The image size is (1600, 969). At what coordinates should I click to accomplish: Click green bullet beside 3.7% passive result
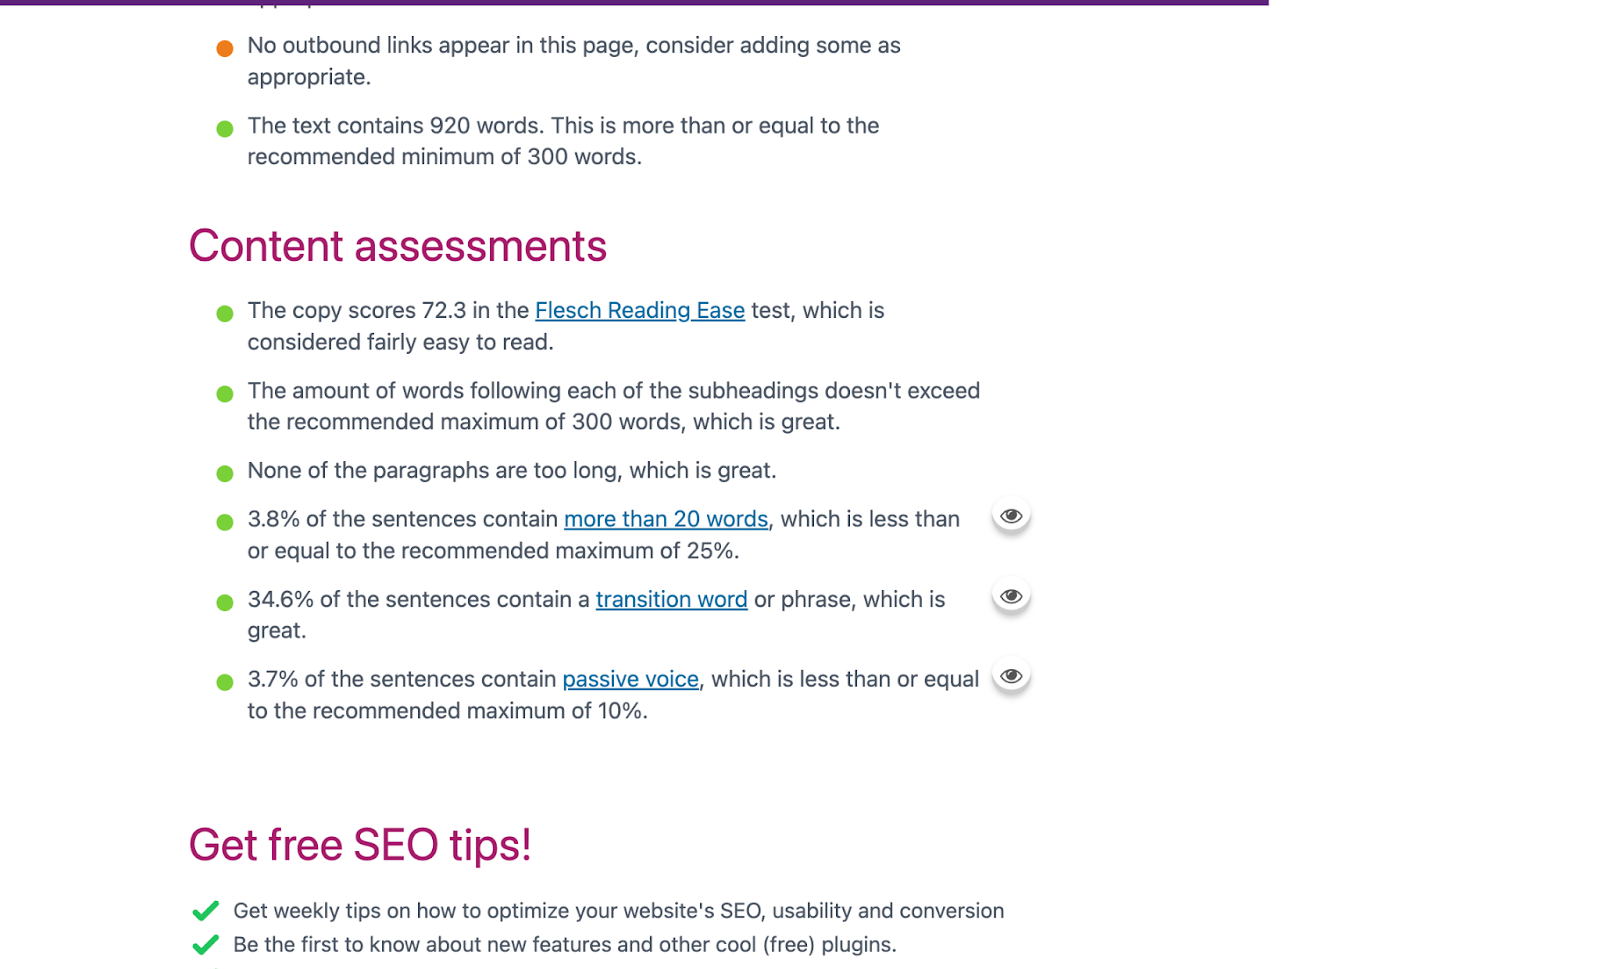[225, 682]
